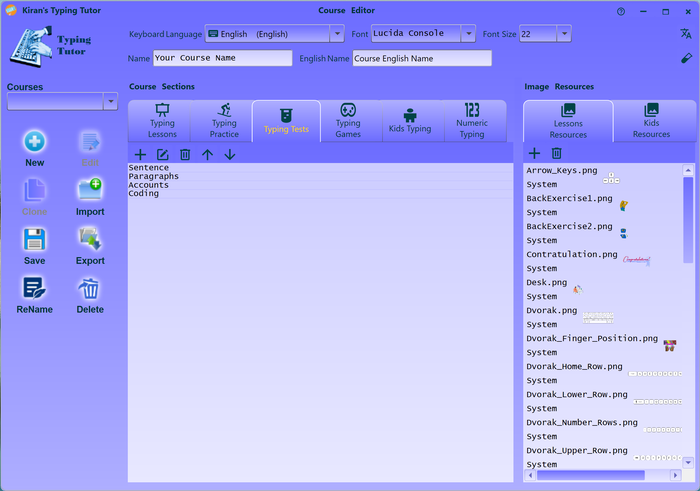Open the help question mark icon
The image size is (700, 491).
pos(621,12)
